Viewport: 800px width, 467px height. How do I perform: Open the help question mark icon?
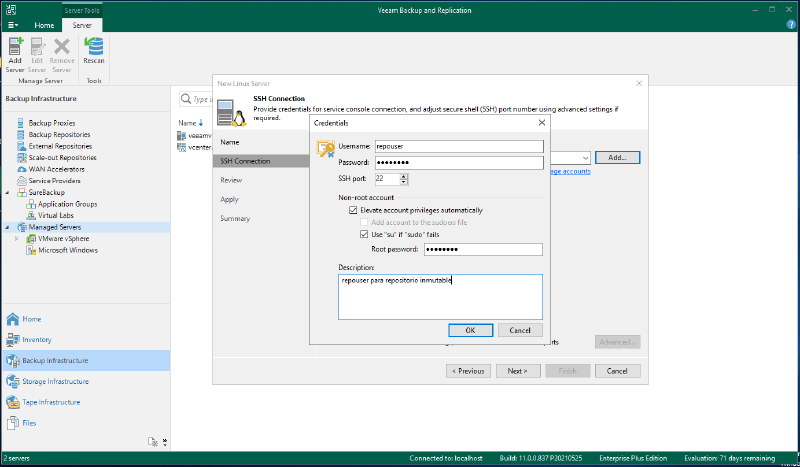point(791,24)
